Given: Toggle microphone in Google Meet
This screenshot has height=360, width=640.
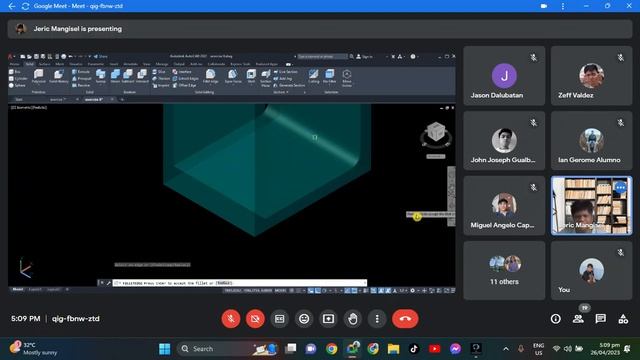Looking at the screenshot, I should pyautogui.click(x=231, y=318).
